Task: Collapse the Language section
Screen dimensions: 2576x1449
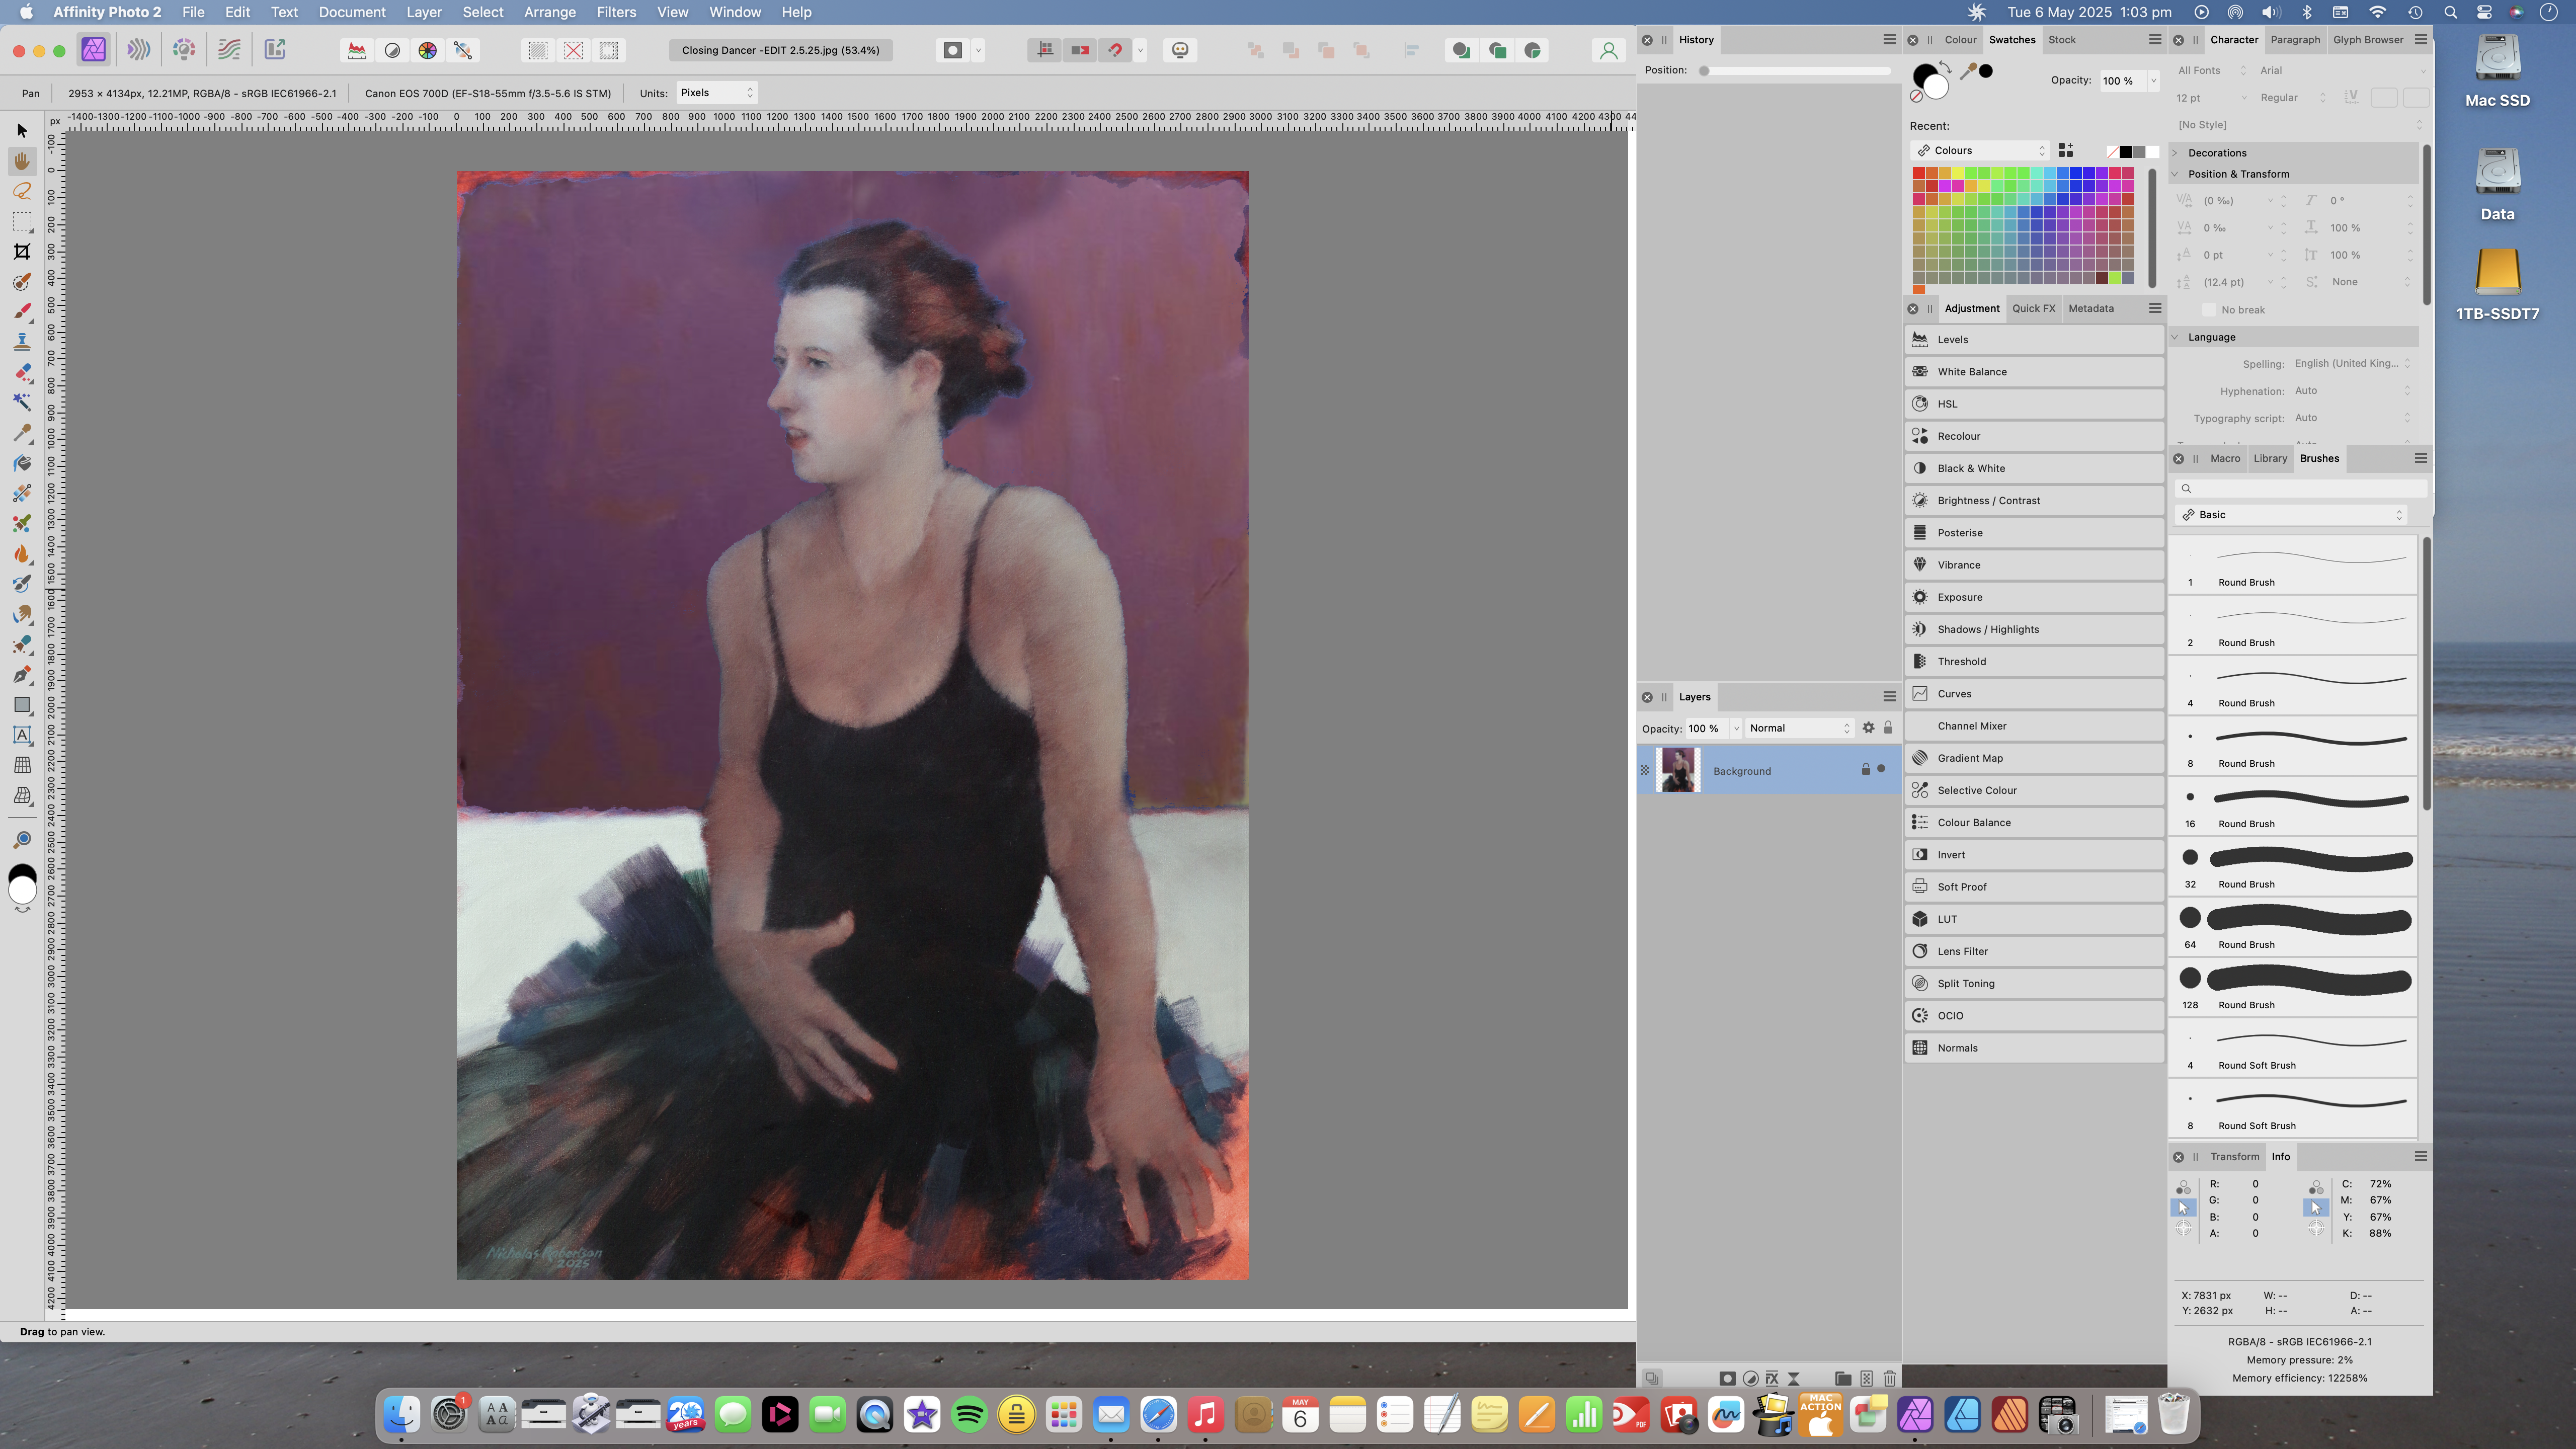Action: [2175, 337]
